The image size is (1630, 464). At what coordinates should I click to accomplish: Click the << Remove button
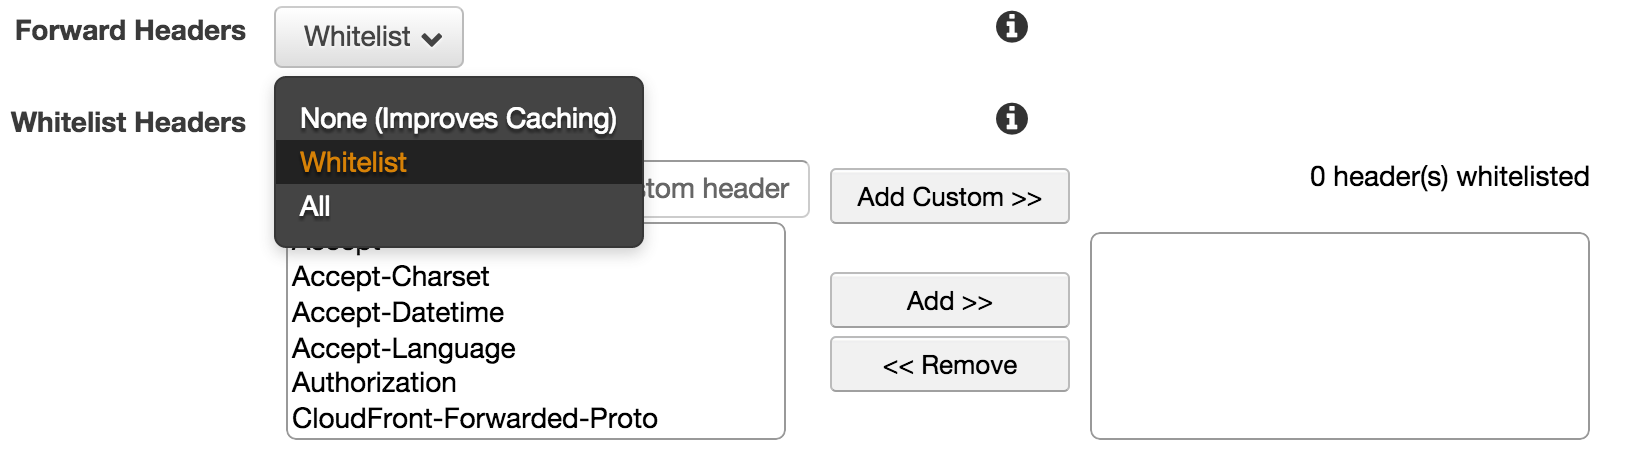[x=949, y=365]
